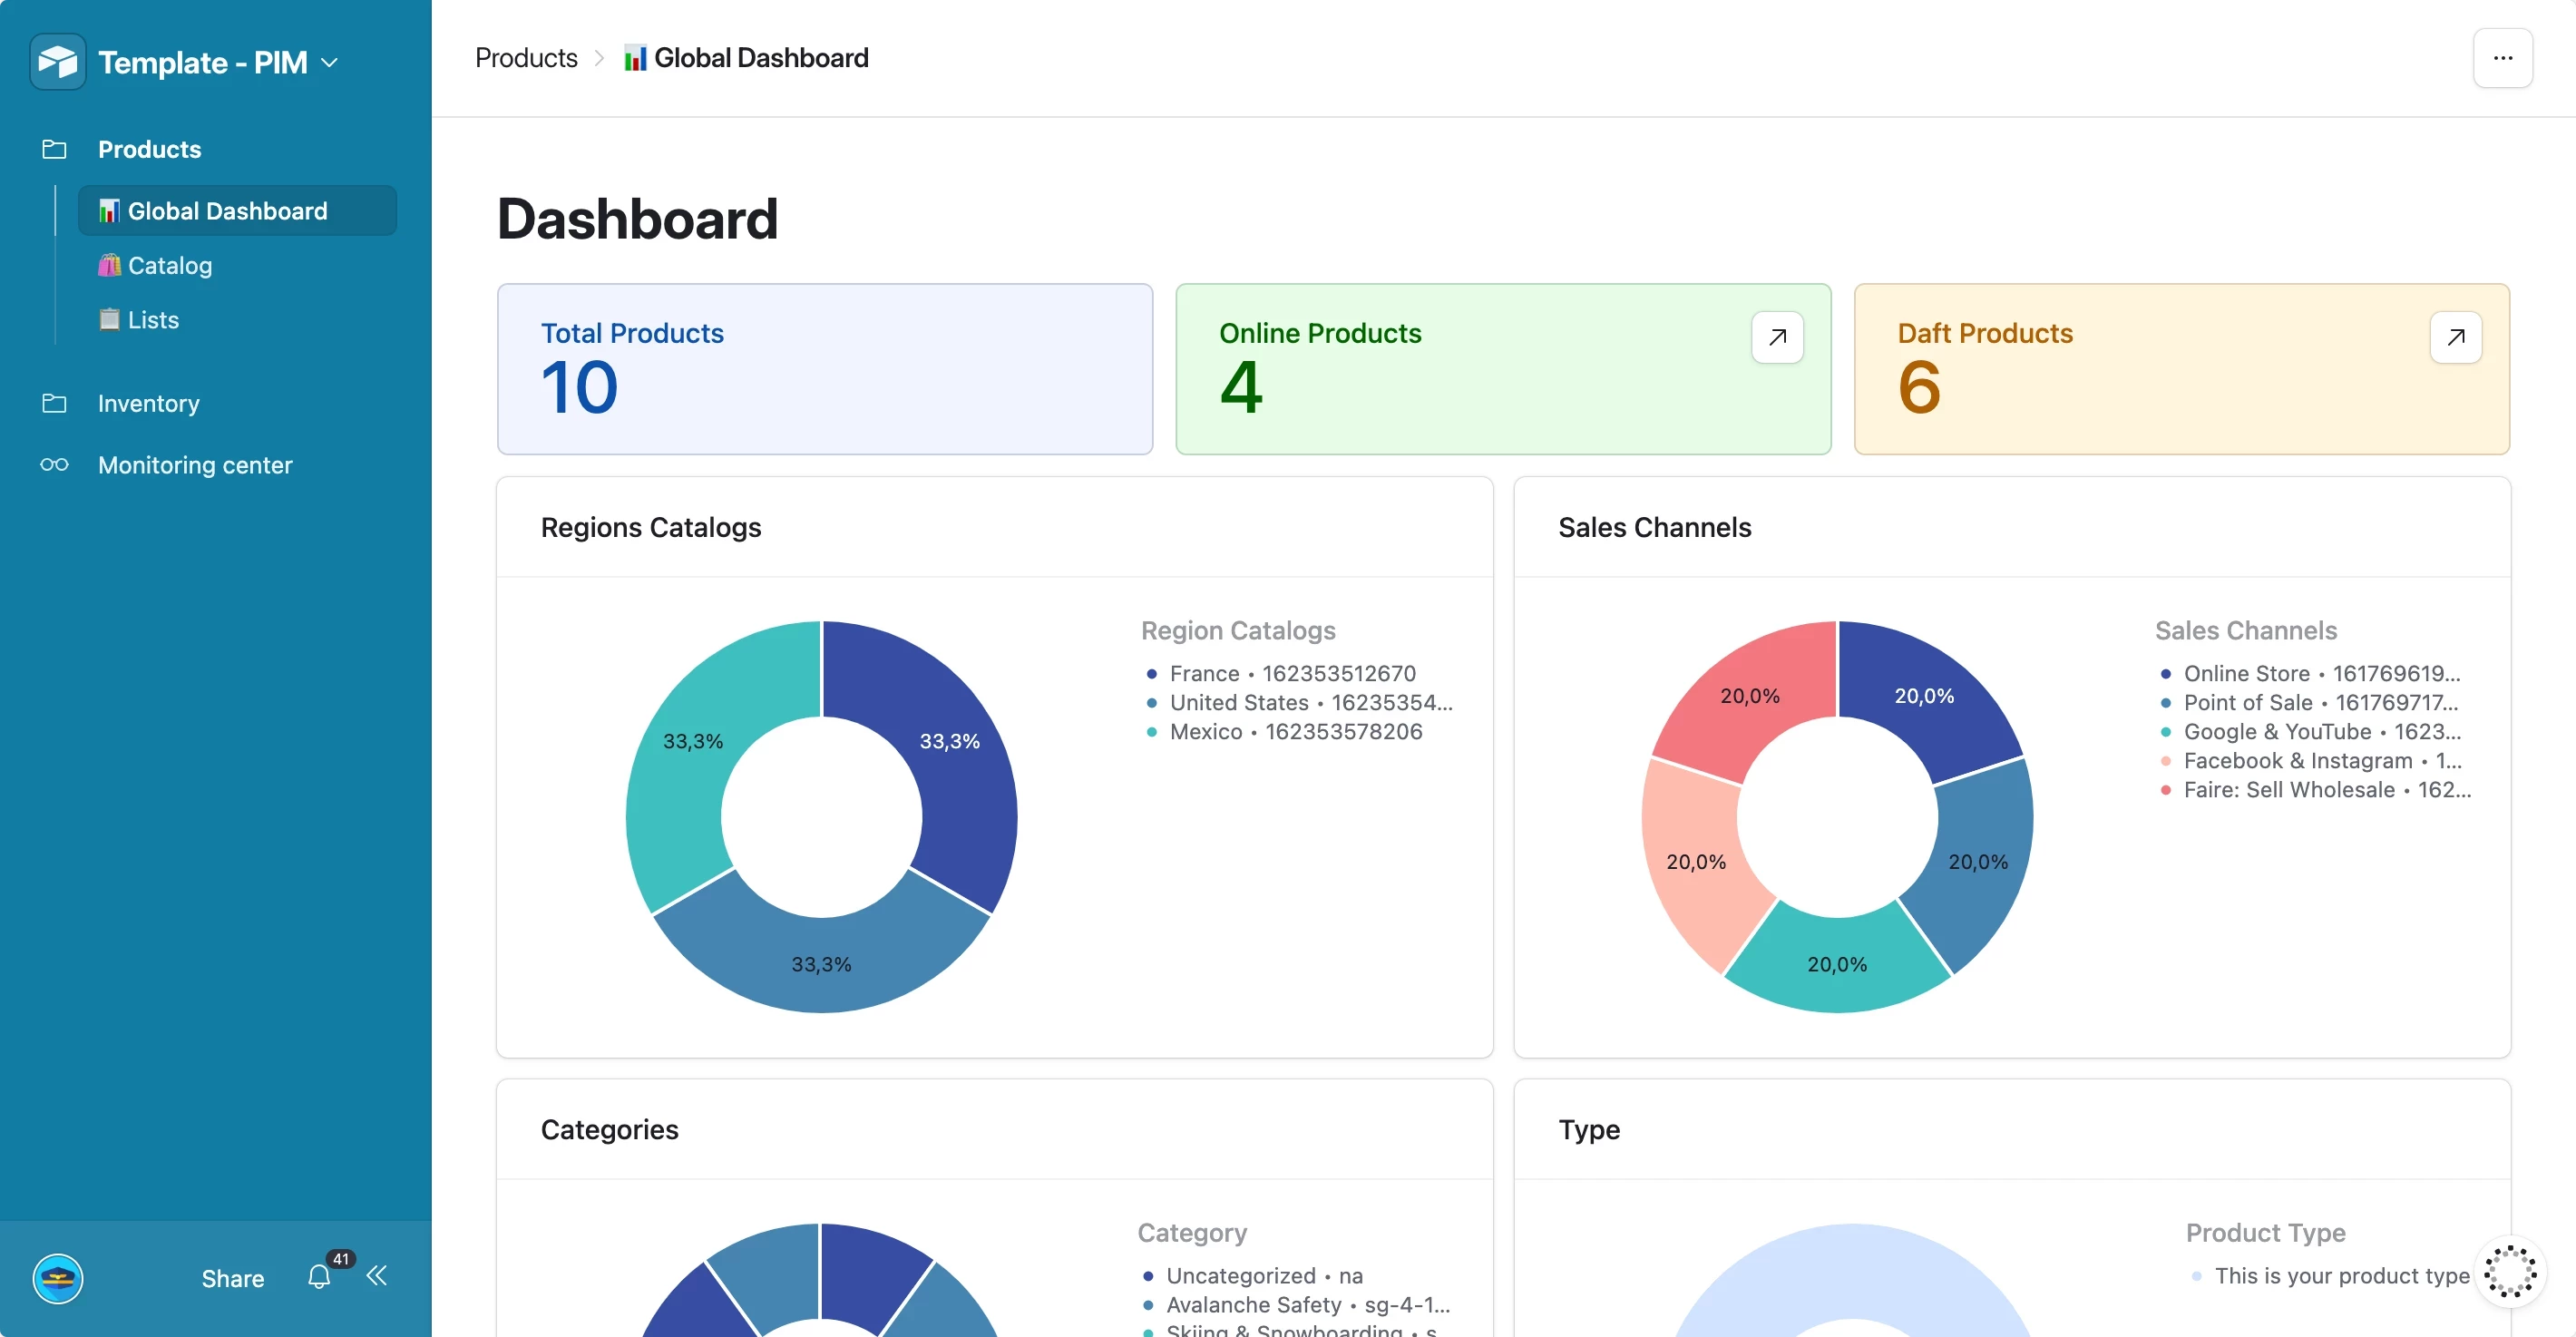Open the three-dot more options menu
Screen dimensions: 2576x1337
(x=2502, y=58)
